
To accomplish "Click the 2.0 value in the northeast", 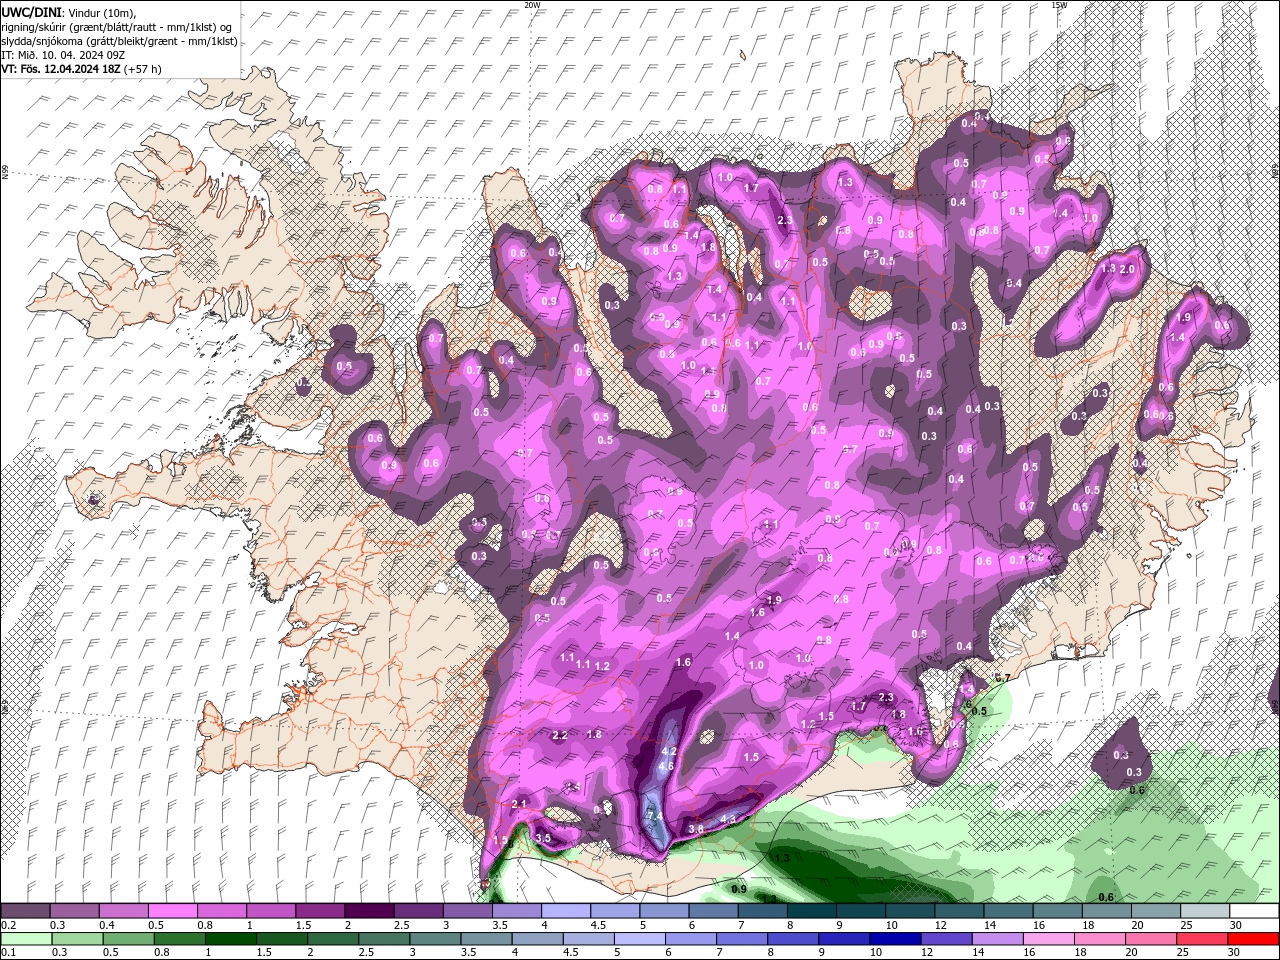I will 1127,270.
